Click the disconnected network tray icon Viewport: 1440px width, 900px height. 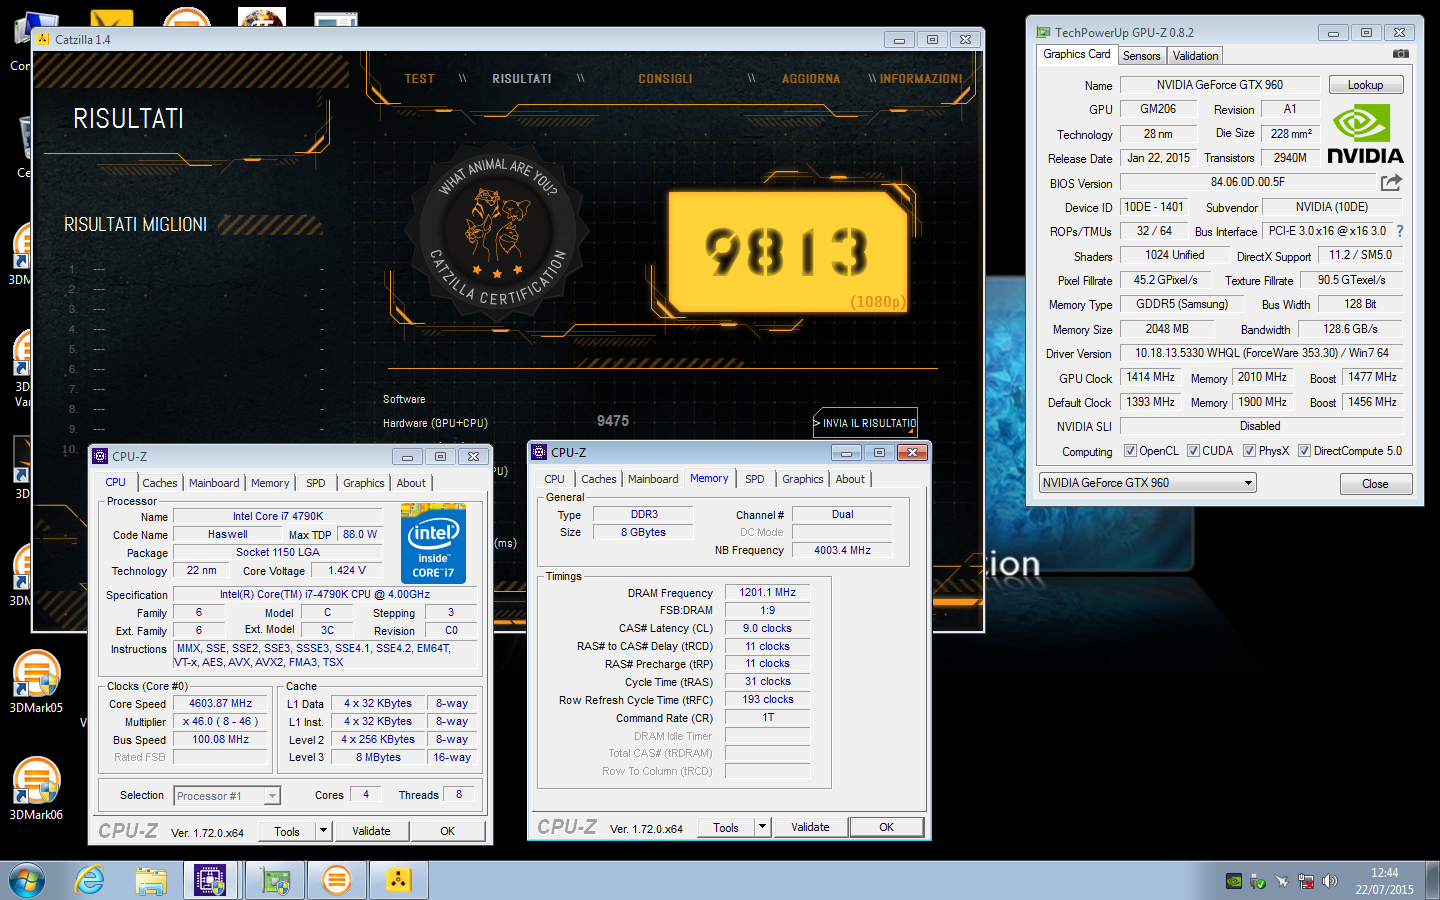[1306, 881]
